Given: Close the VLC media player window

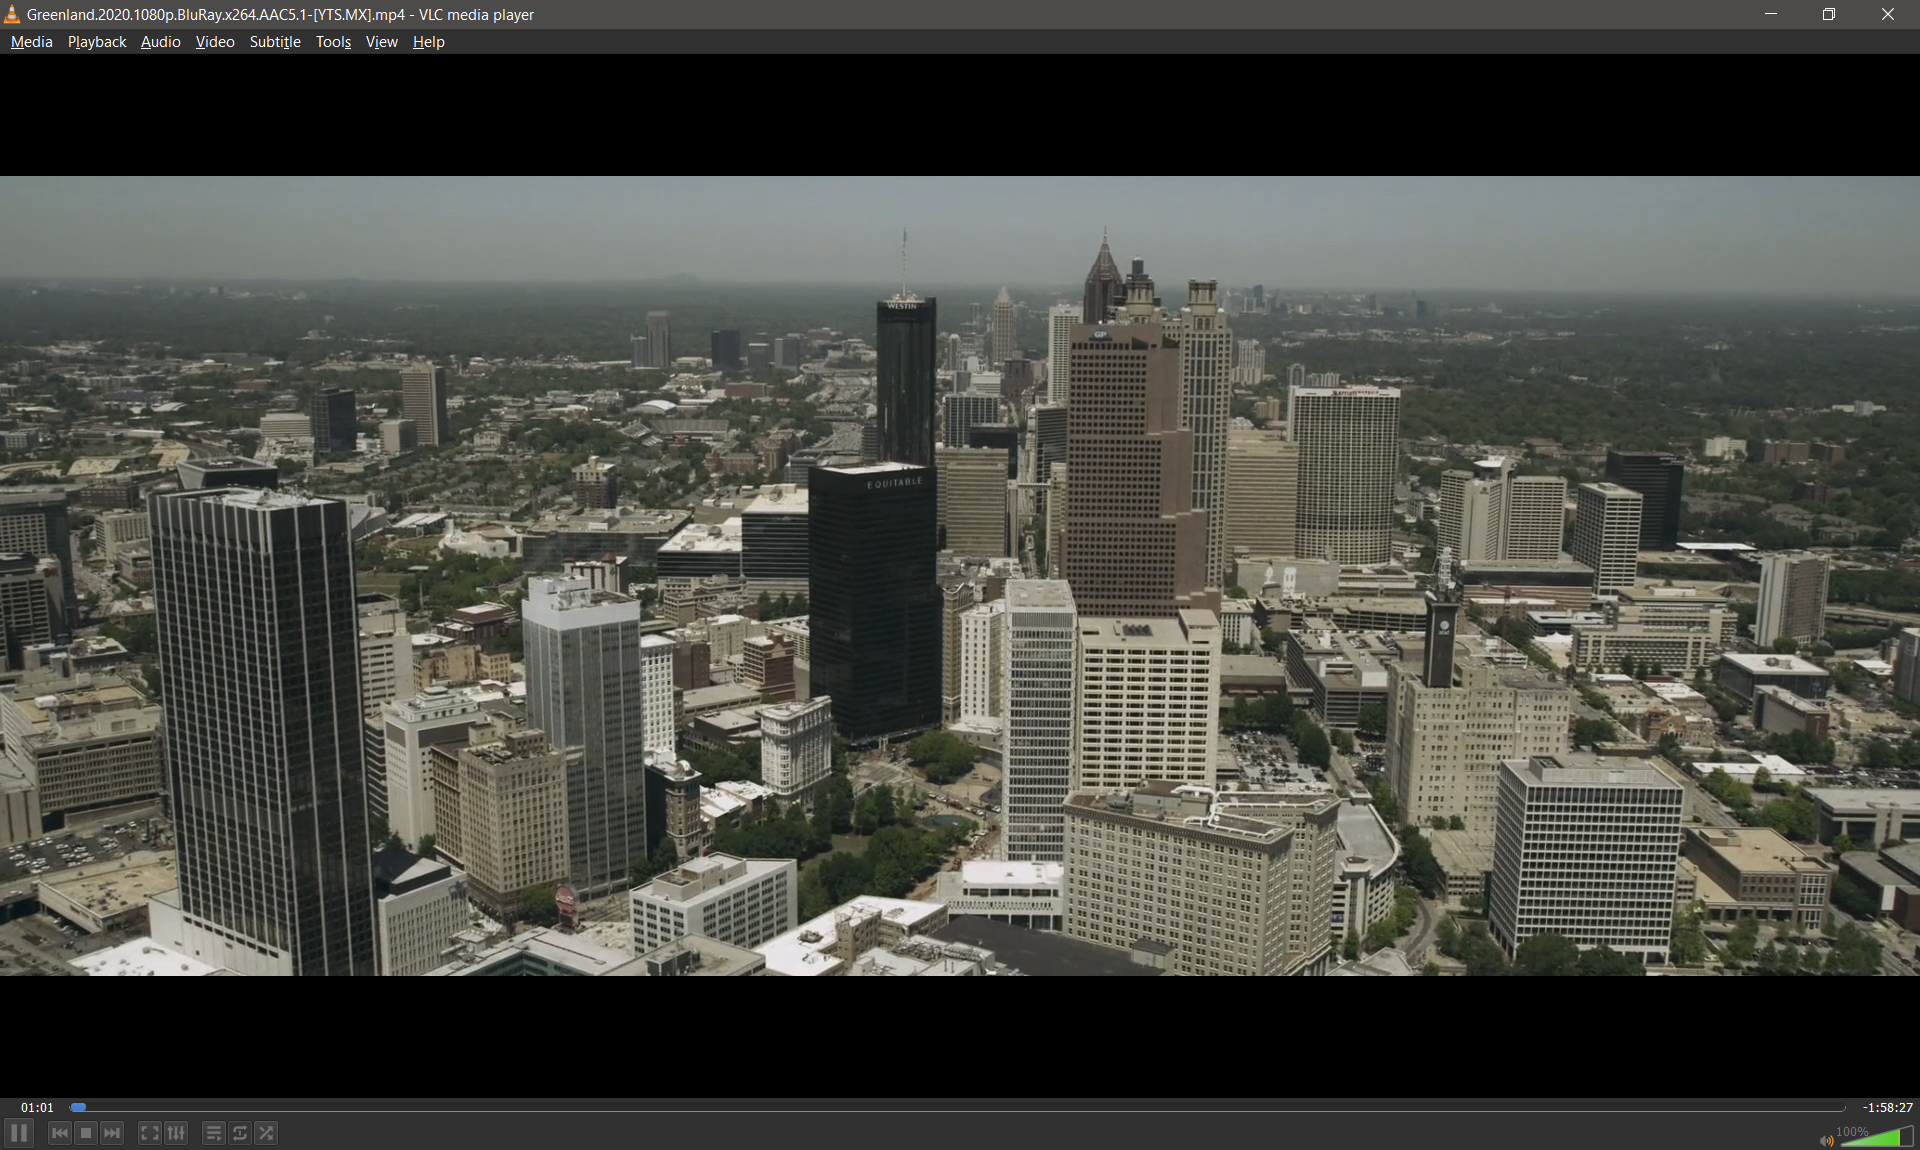Looking at the screenshot, I should [1888, 14].
